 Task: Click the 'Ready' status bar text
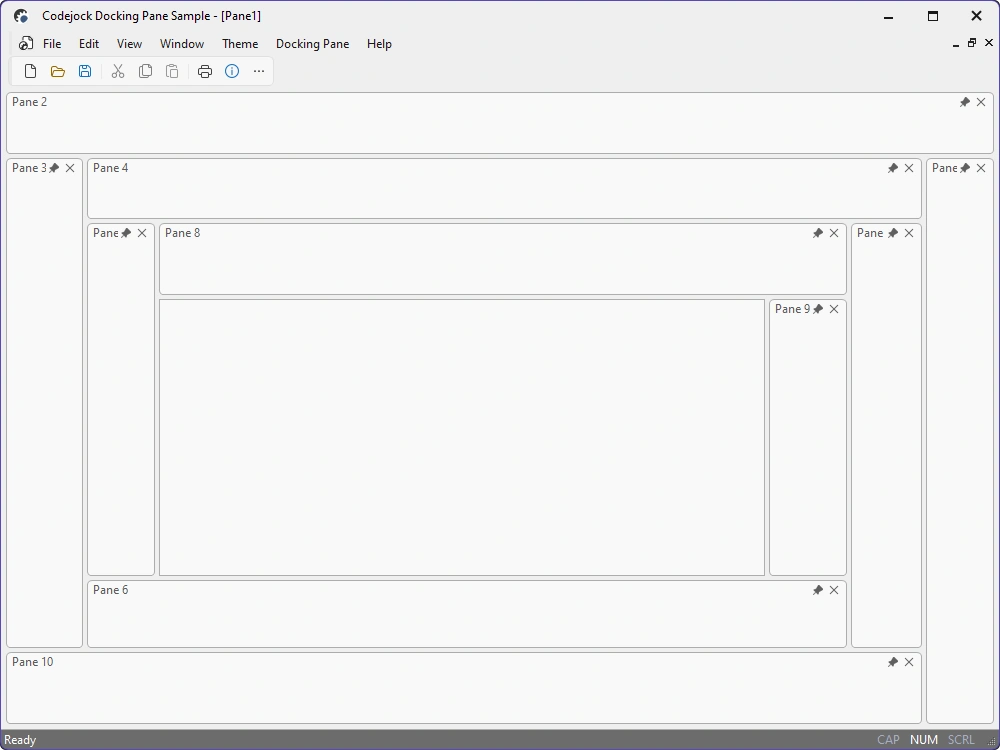pos(20,740)
